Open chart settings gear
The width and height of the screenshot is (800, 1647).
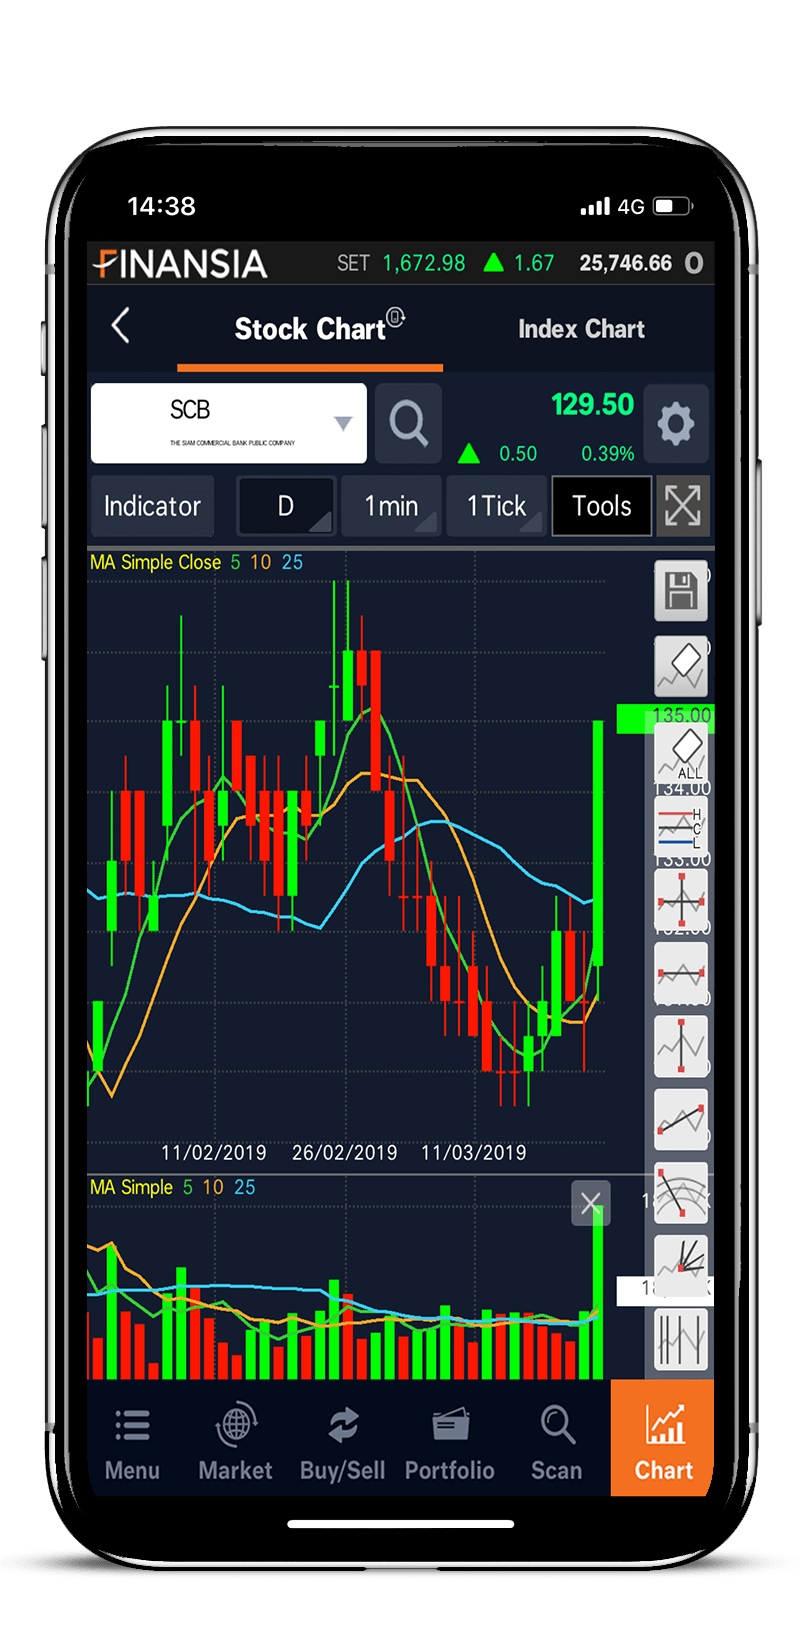tap(676, 423)
